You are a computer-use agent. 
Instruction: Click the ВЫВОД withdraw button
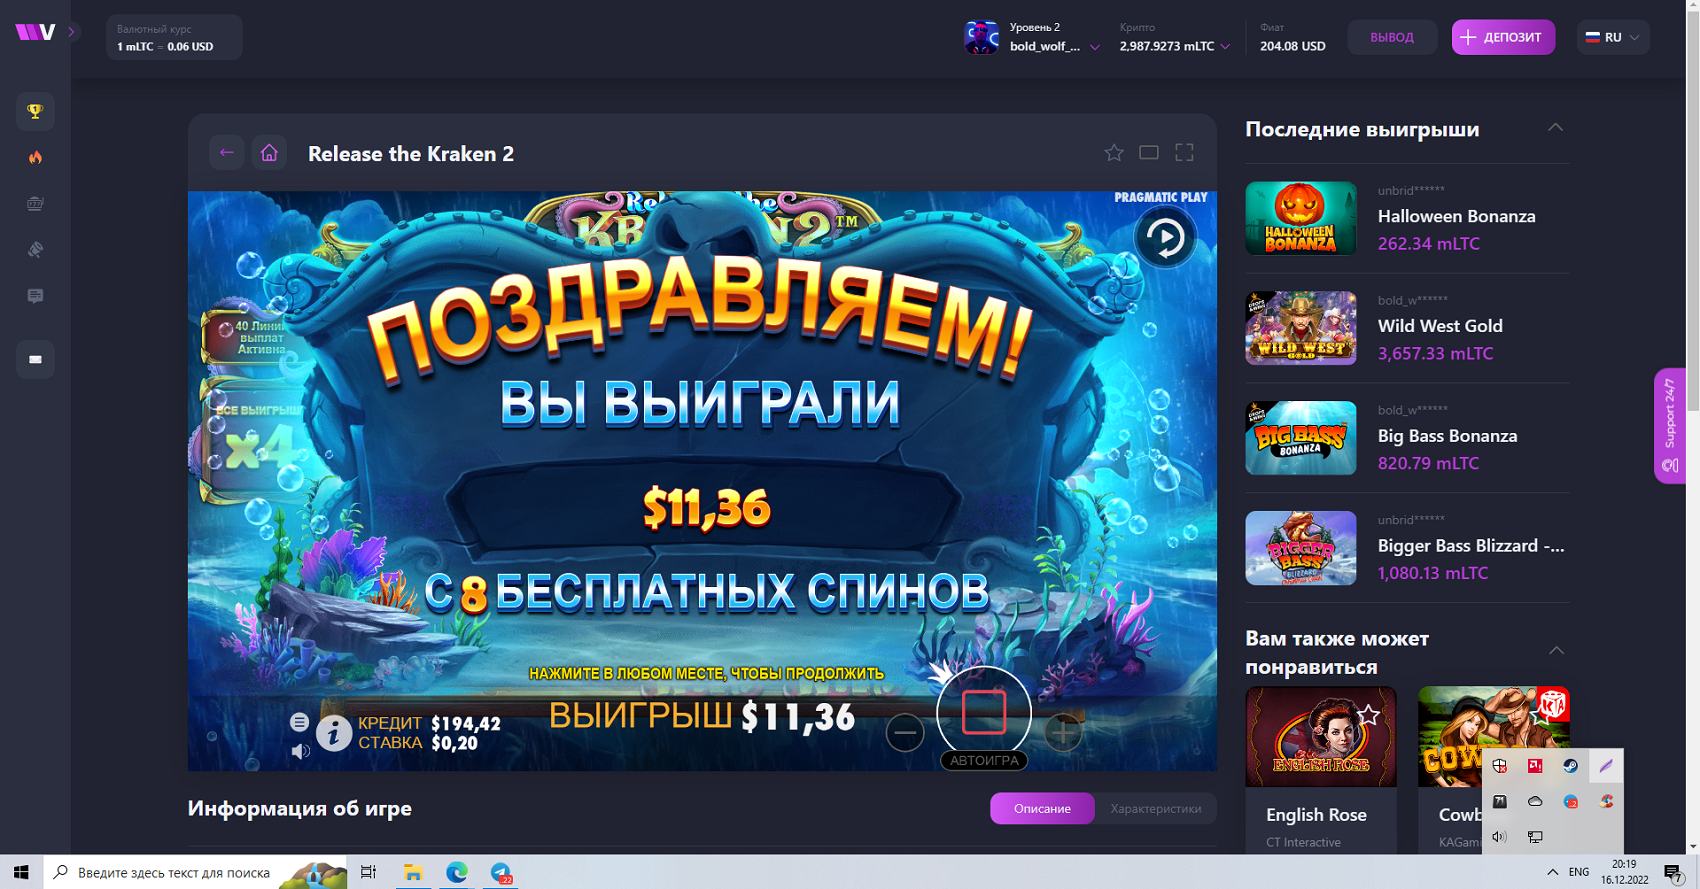point(1392,37)
